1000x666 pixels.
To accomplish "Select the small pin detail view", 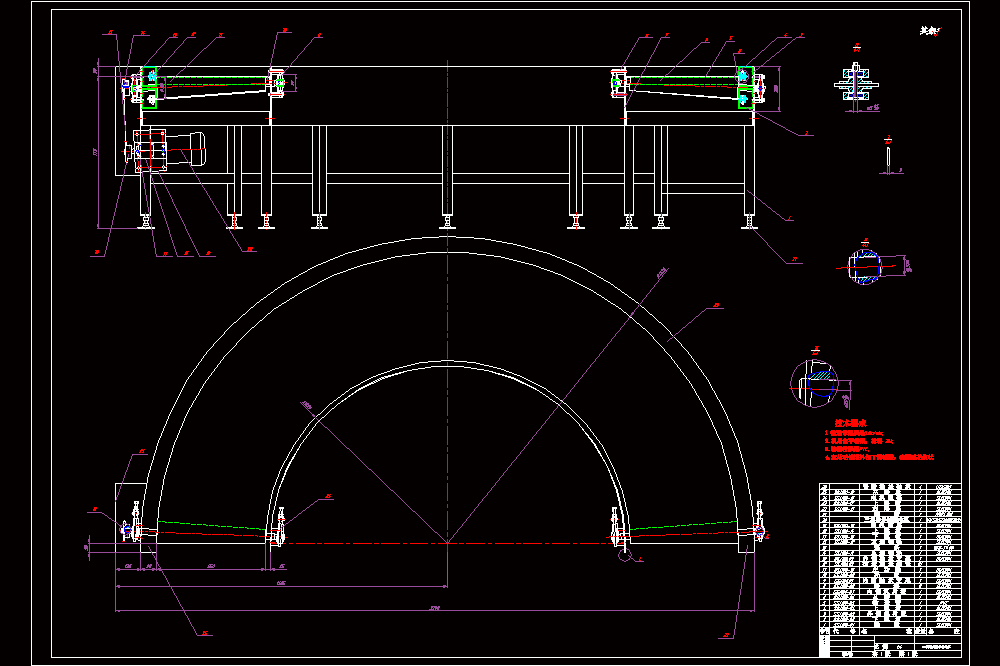I will (888, 156).
